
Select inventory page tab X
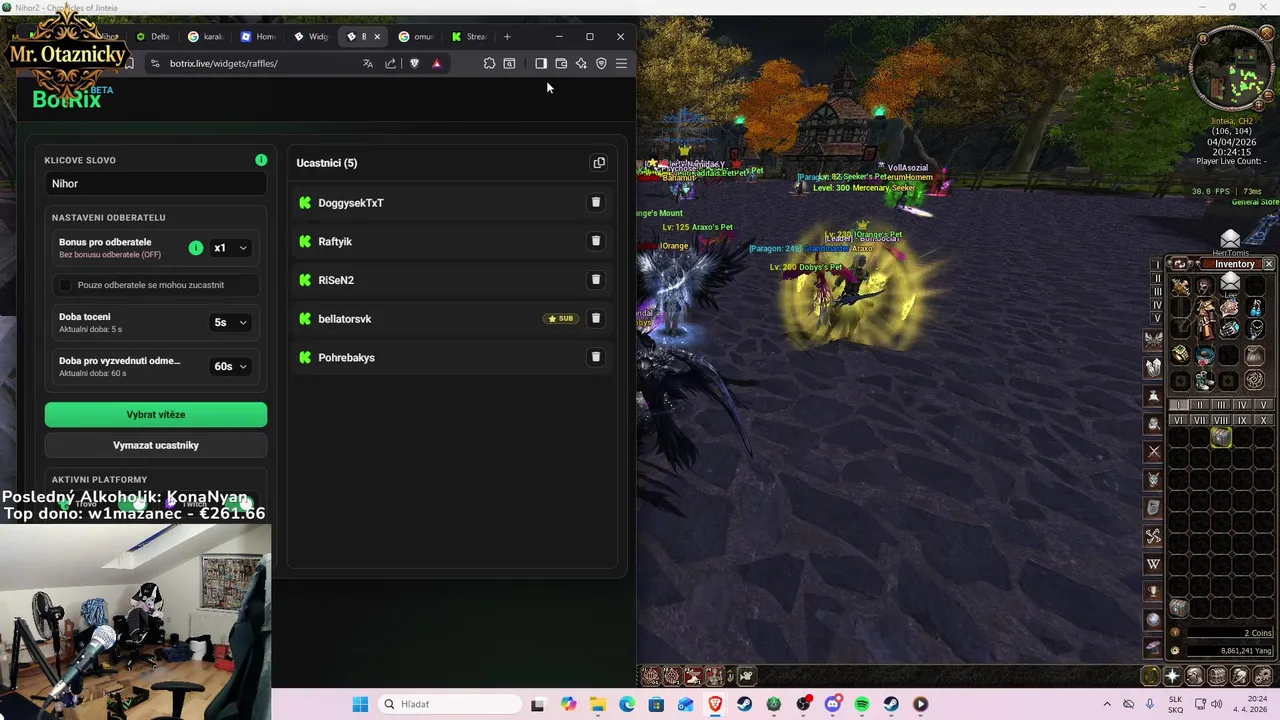1264,420
